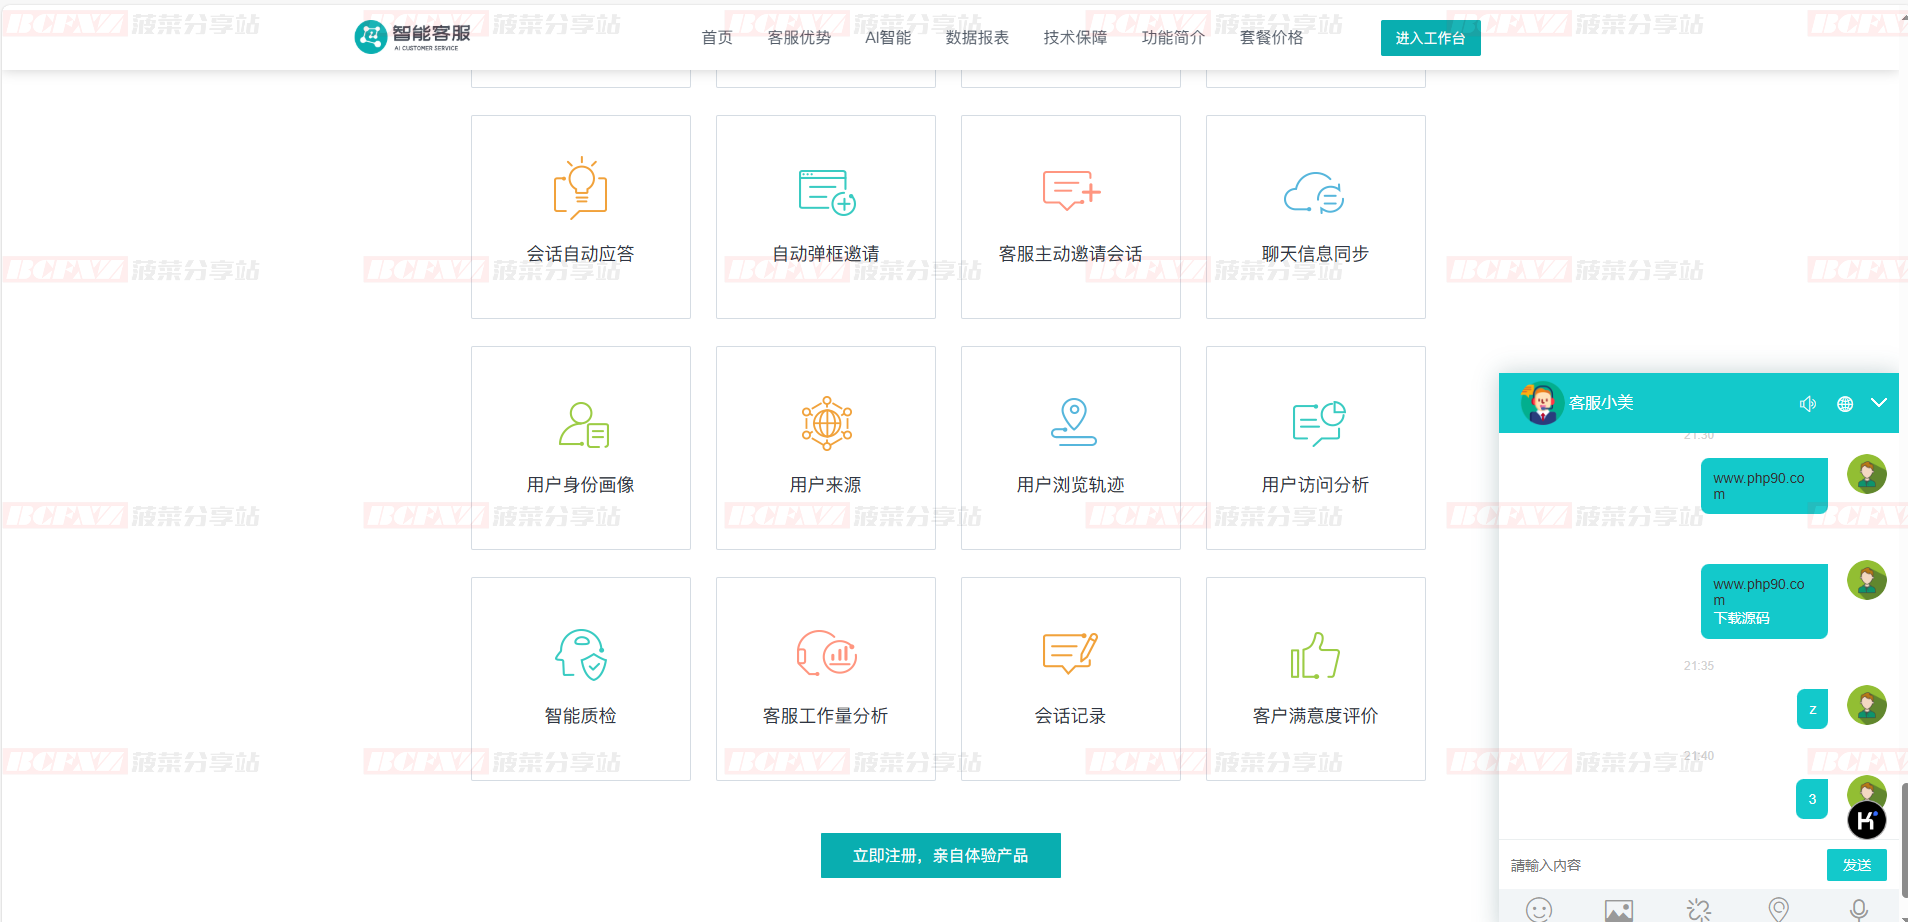The height and width of the screenshot is (922, 1908).
Task: Click the microphone voice input icon
Action: click(1858, 909)
